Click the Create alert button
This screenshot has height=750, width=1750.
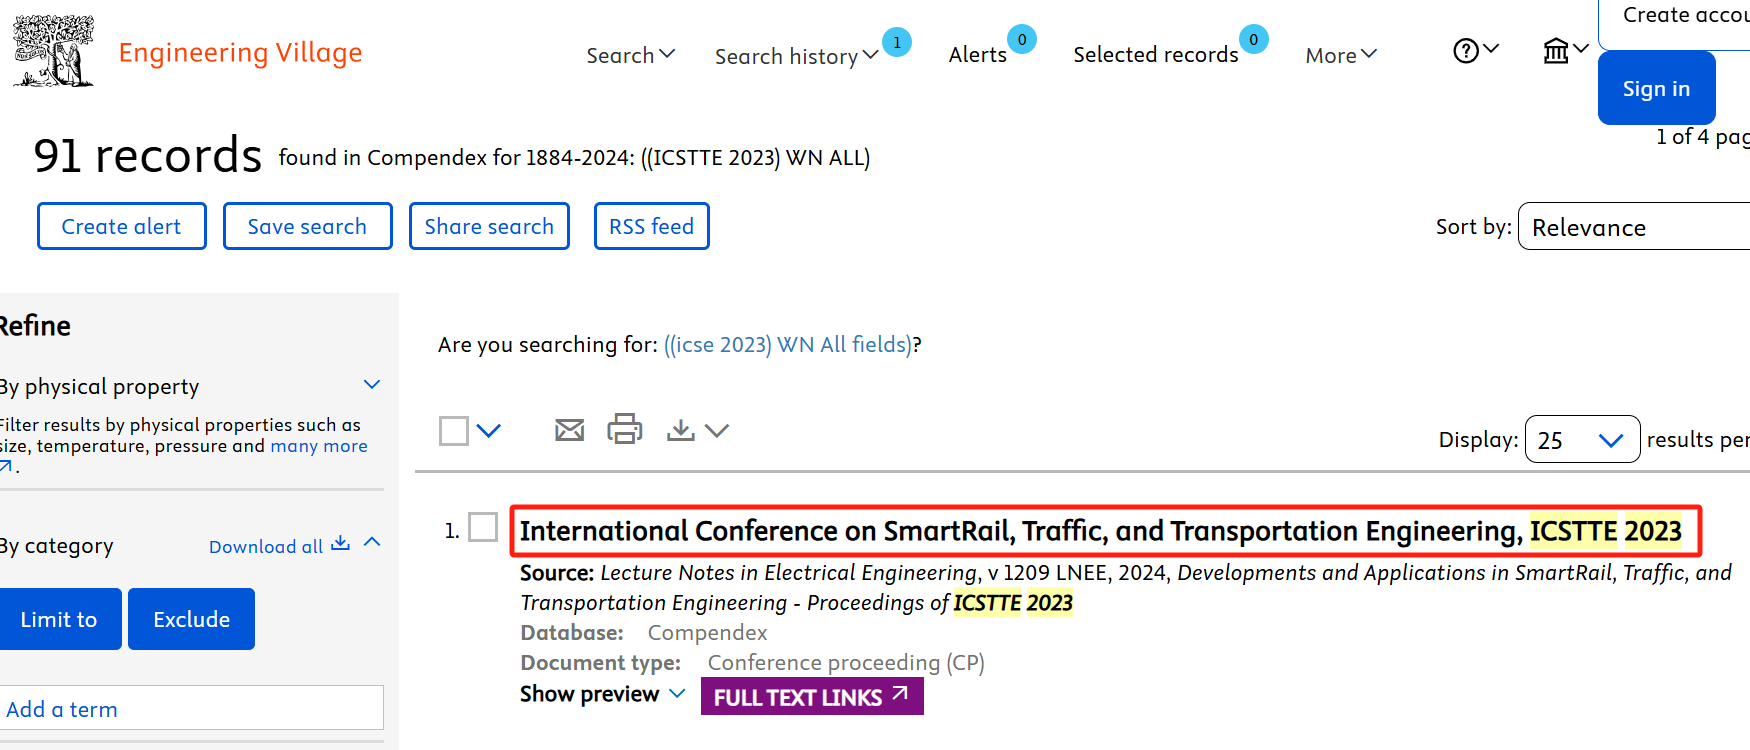122,226
